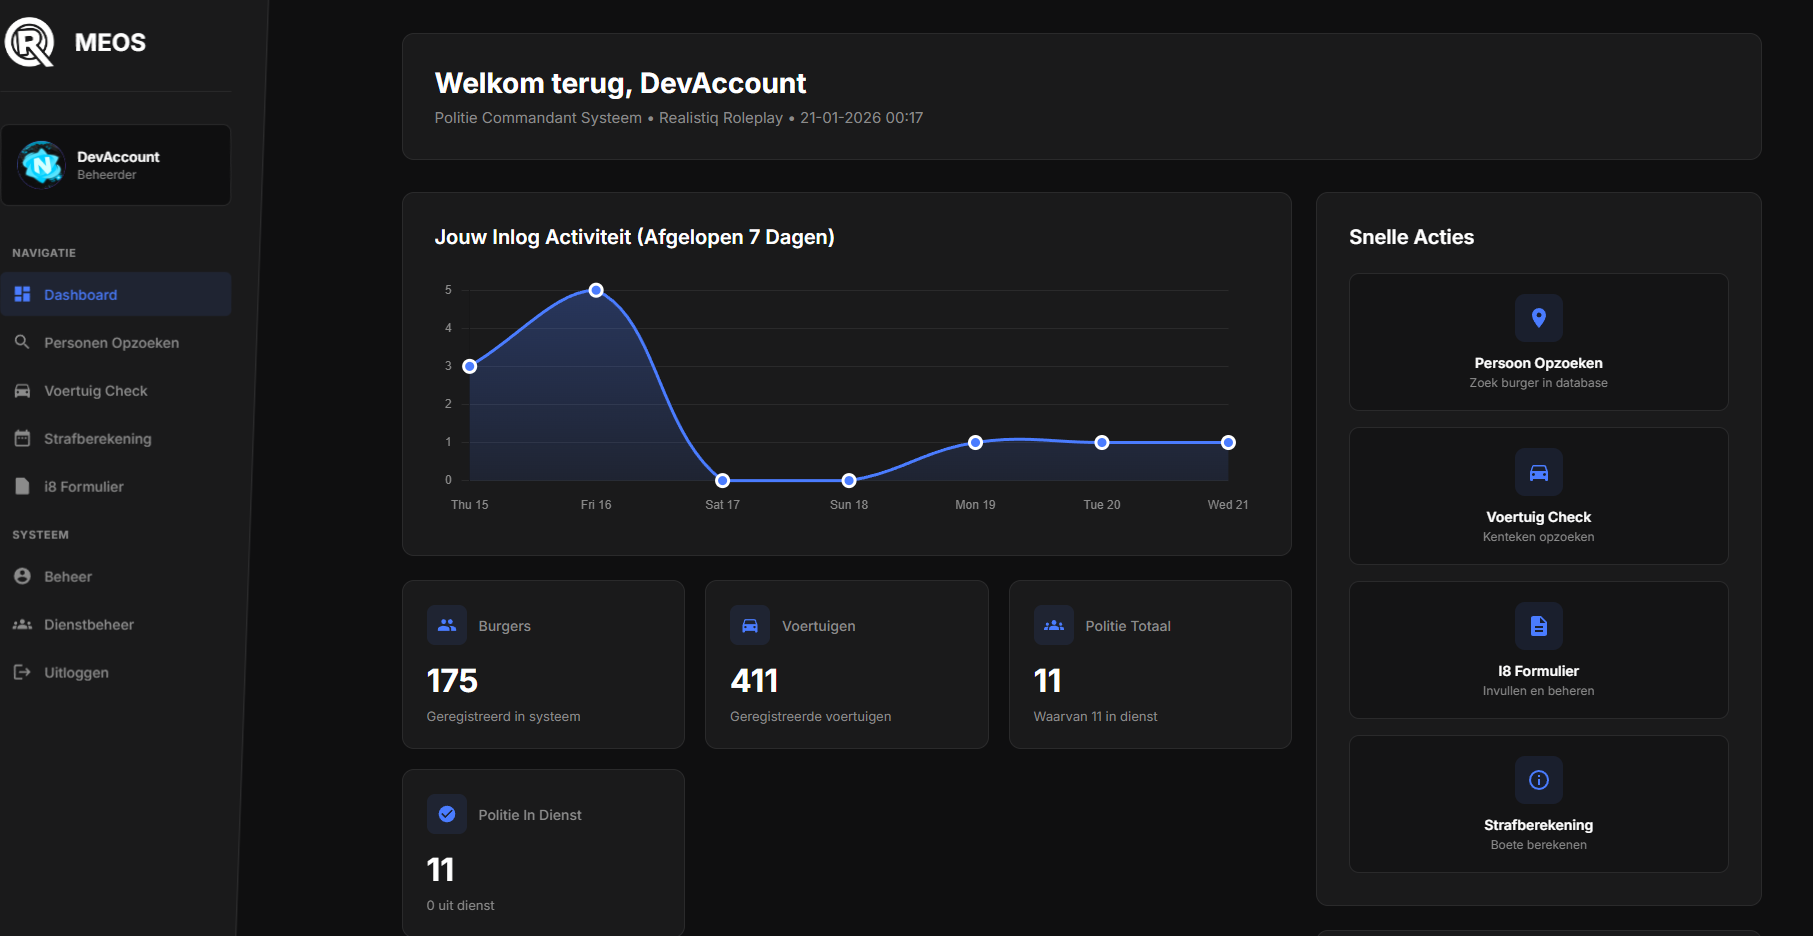Open the Dashboard navigation item
This screenshot has height=936, width=1813.
click(x=80, y=295)
